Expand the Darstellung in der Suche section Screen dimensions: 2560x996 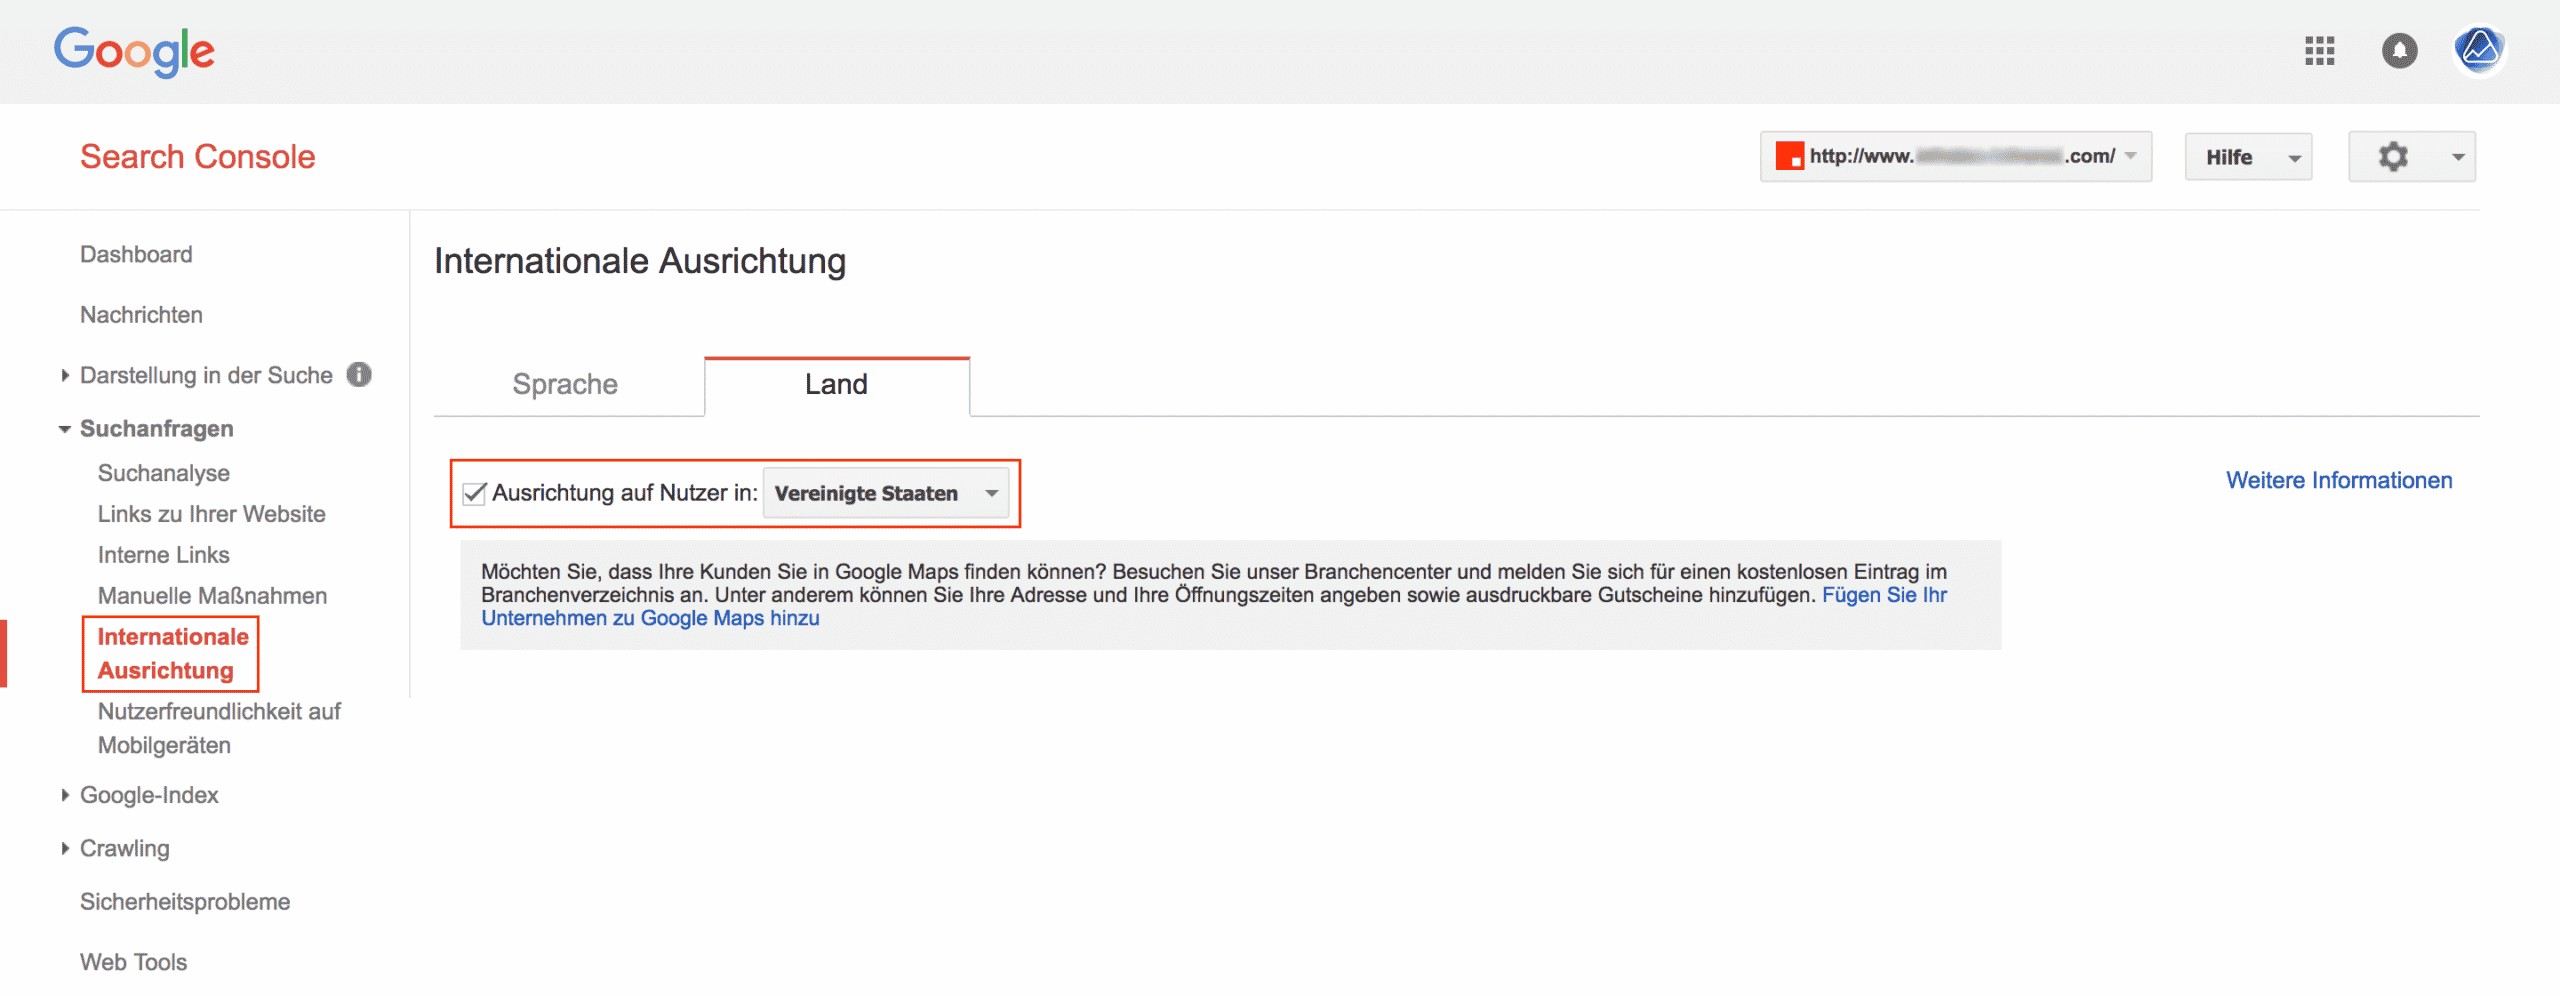[65, 375]
